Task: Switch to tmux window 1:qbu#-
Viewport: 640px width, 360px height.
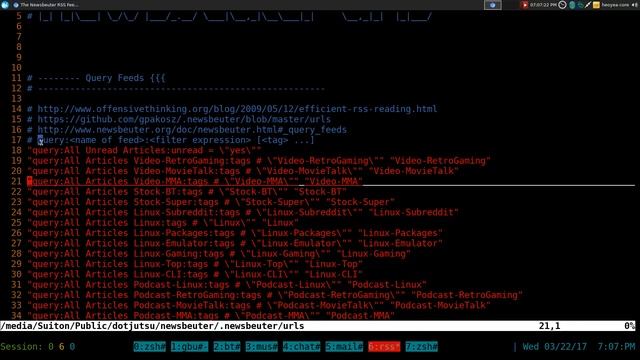Action: [189, 347]
